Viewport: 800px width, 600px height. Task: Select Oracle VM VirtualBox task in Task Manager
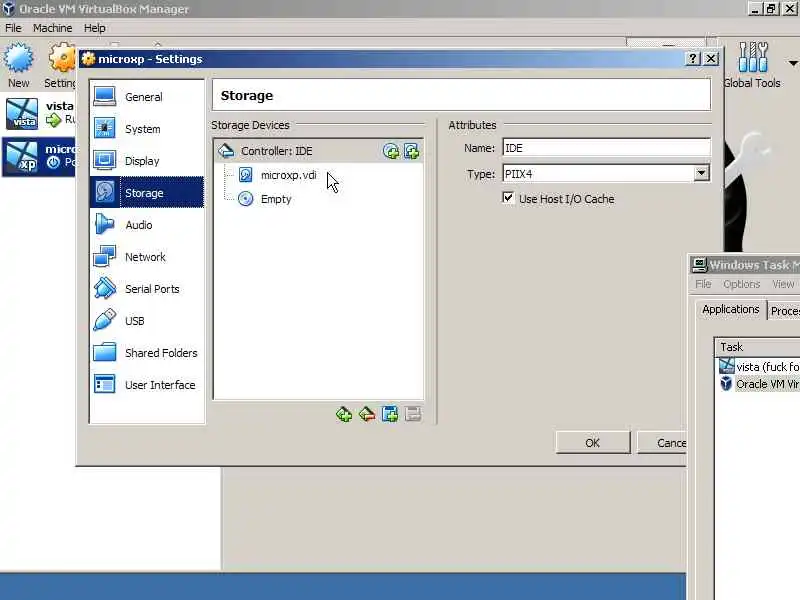click(759, 384)
